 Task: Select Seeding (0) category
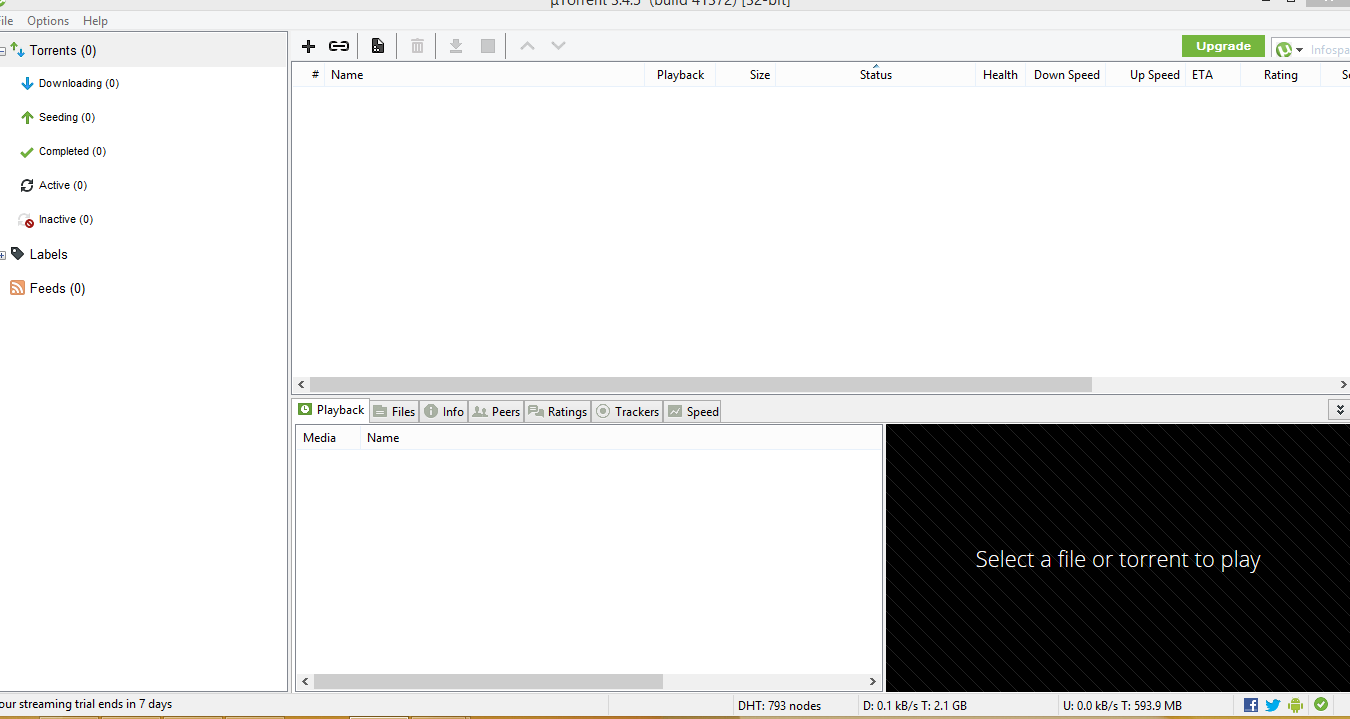click(67, 118)
